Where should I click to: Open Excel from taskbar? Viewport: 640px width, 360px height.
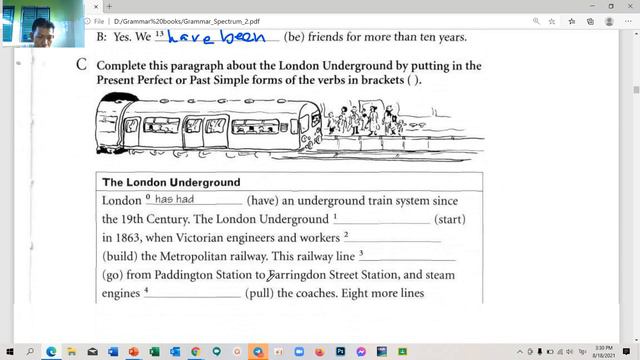155,351
